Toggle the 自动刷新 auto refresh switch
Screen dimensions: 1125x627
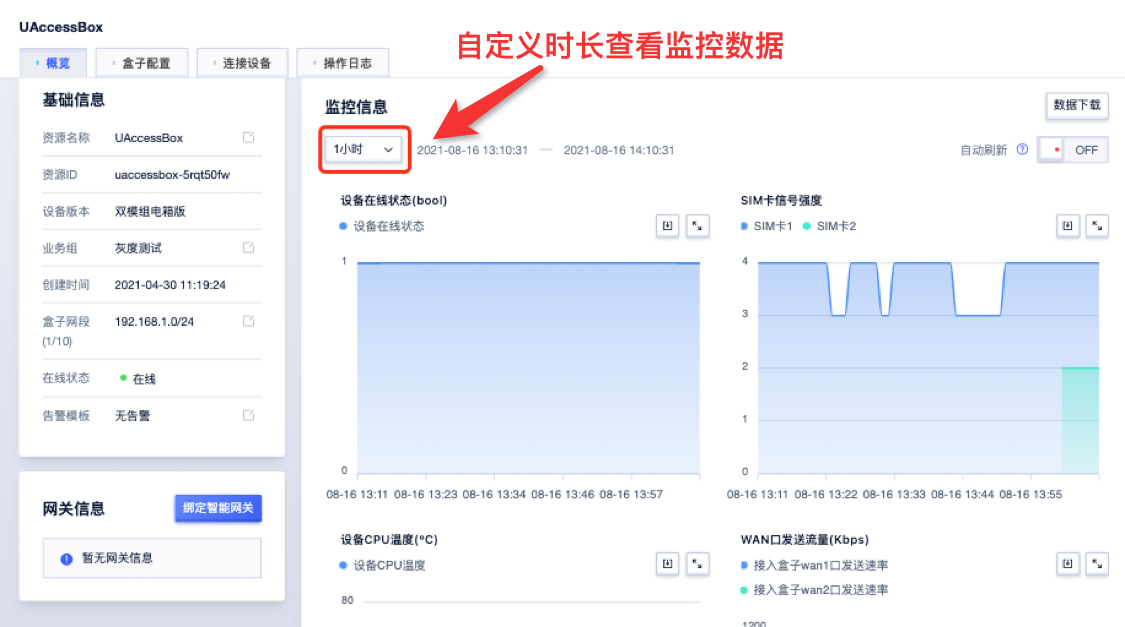[x=1073, y=150]
